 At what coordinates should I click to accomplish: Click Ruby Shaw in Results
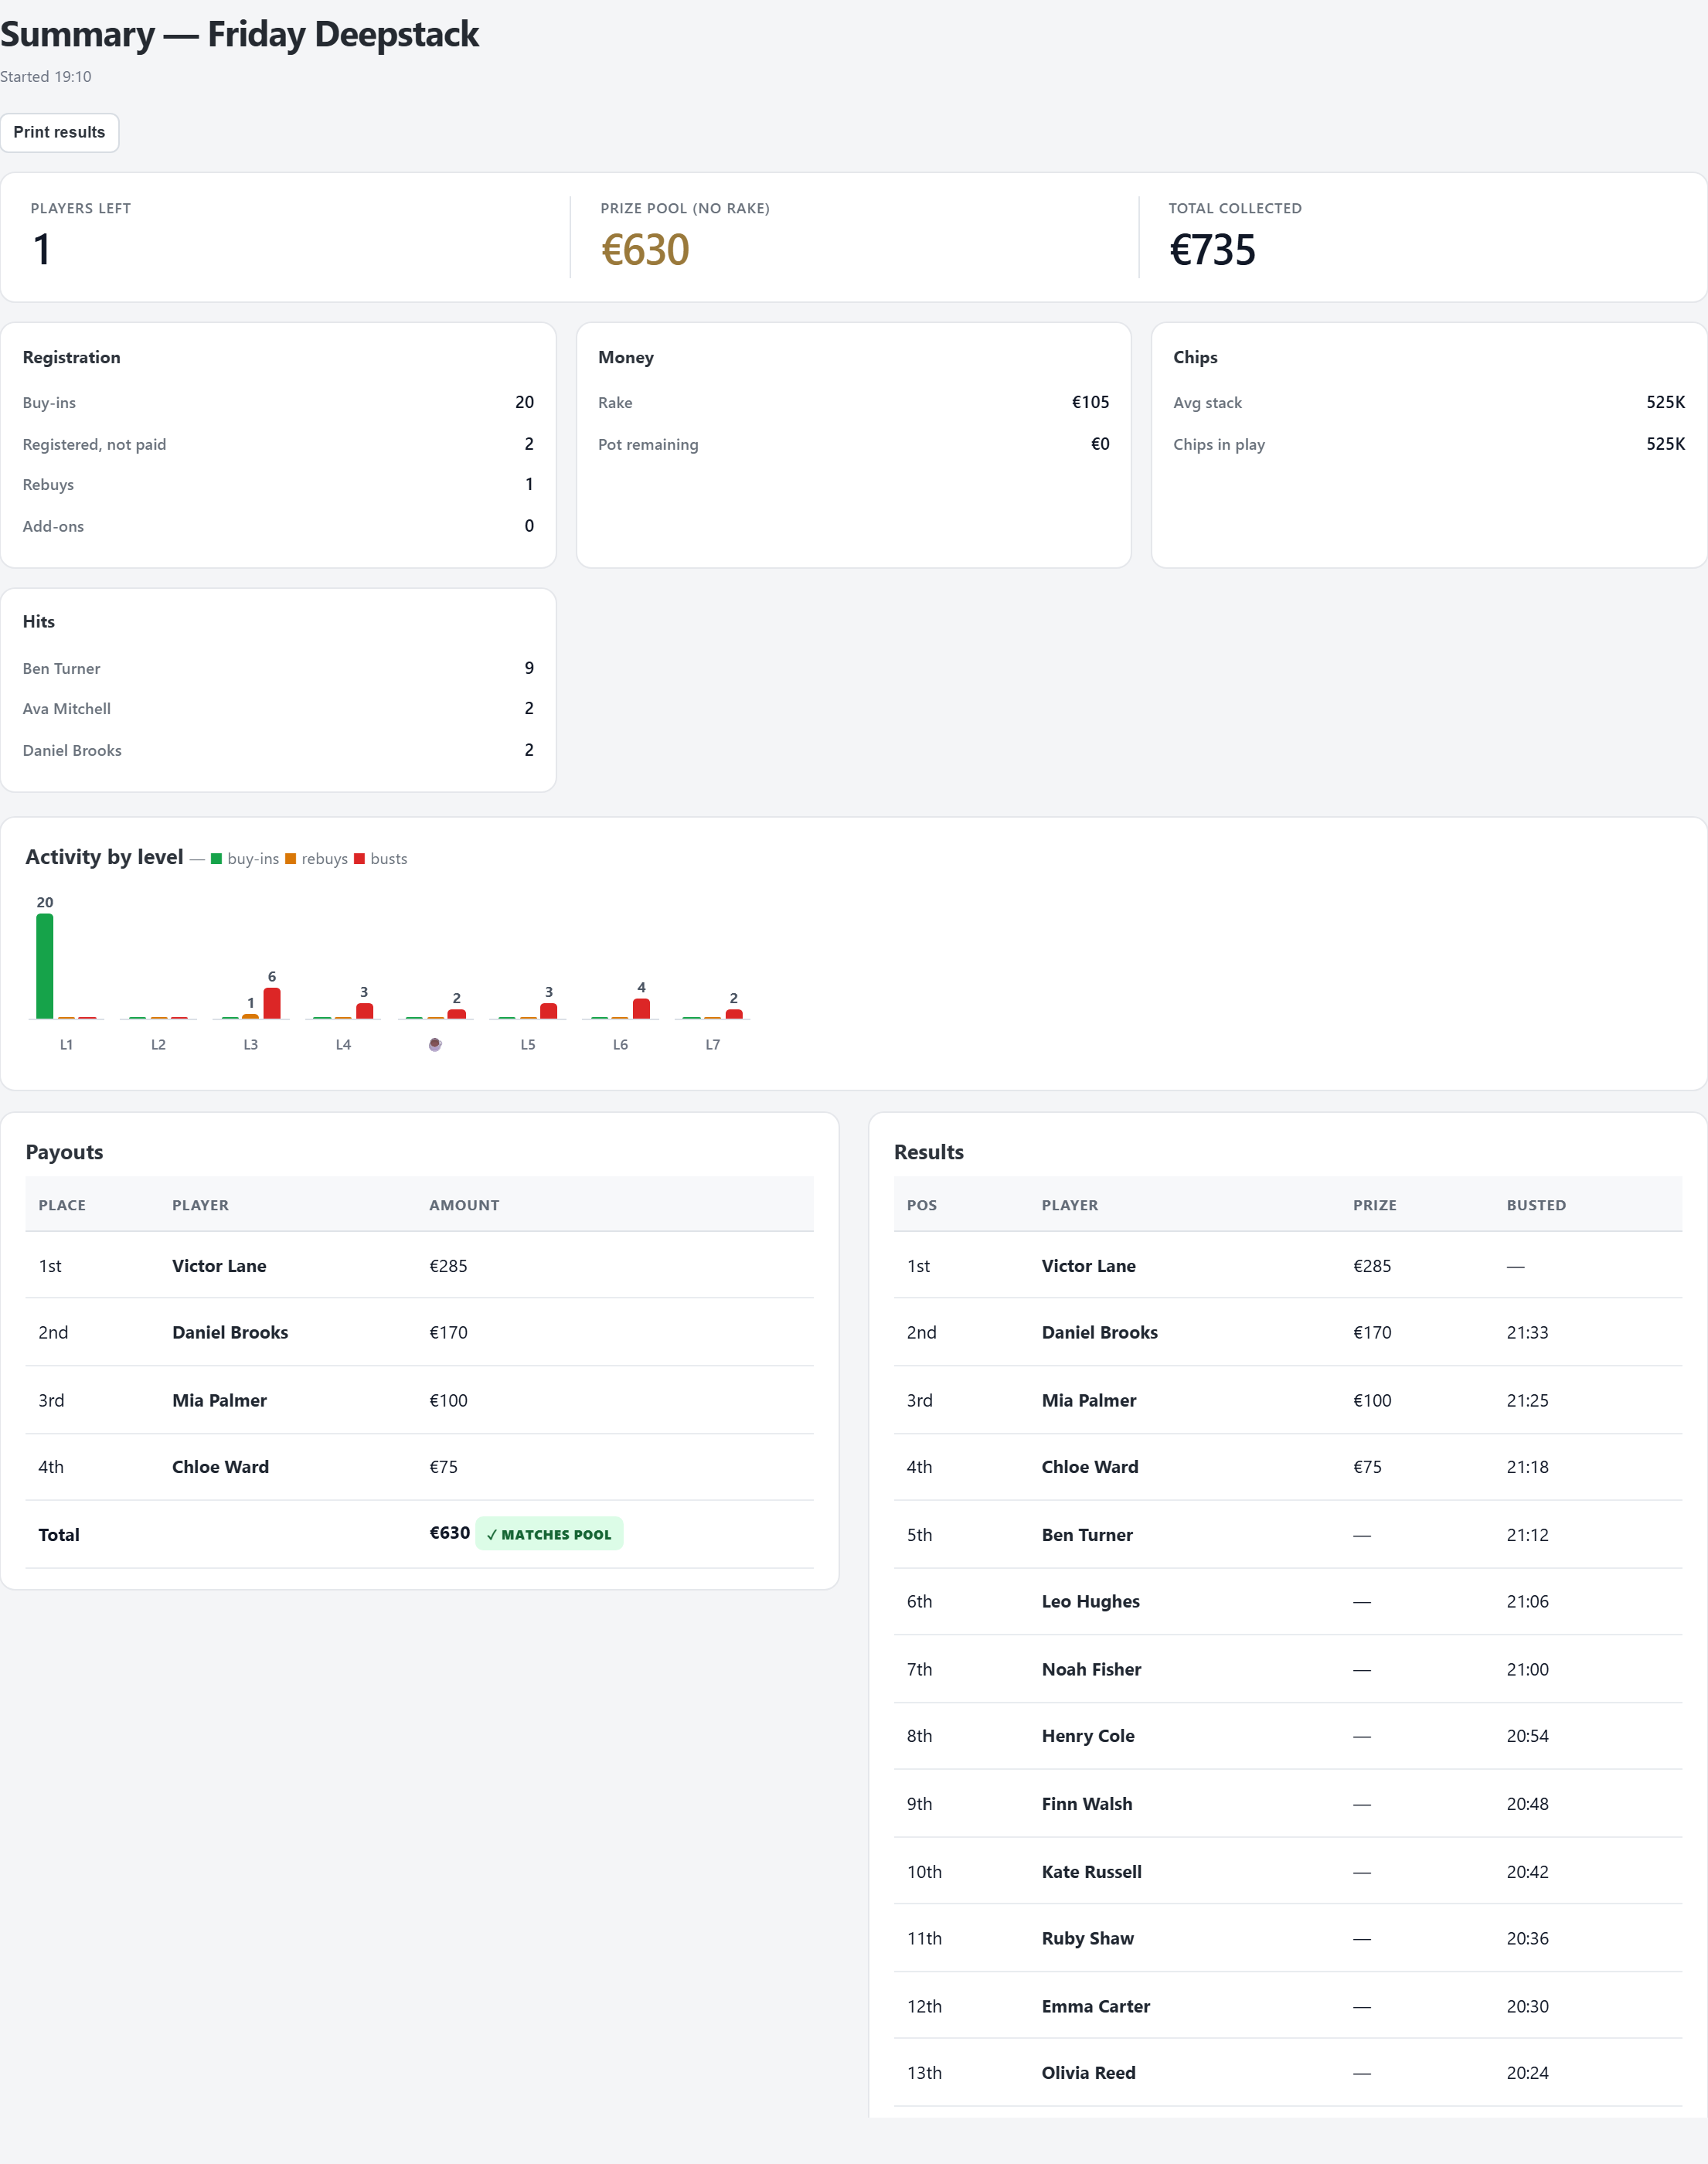1087,1938
